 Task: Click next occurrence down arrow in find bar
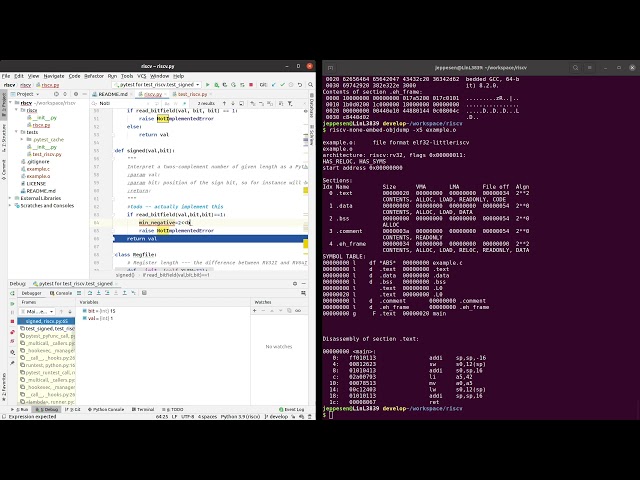click(233, 104)
